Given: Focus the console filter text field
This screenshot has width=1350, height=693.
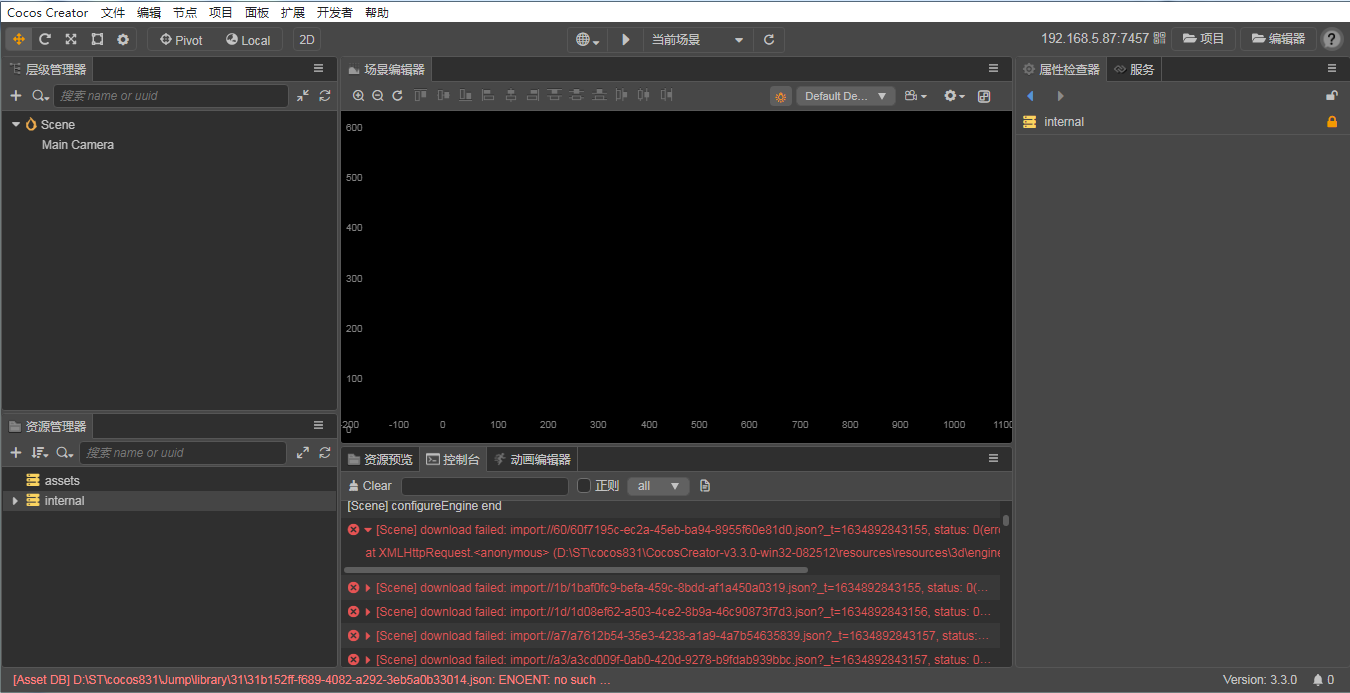Looking at the screenshot, I should 485,486.
